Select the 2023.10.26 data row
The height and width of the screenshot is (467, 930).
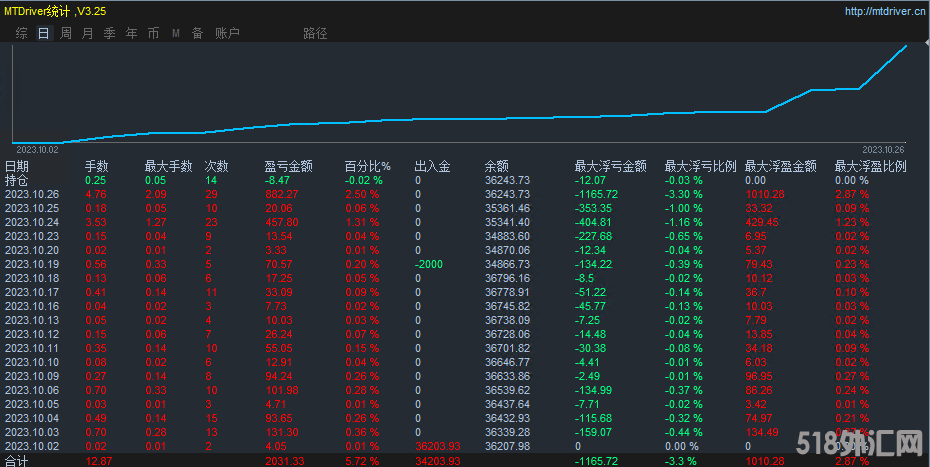point(32,194)
